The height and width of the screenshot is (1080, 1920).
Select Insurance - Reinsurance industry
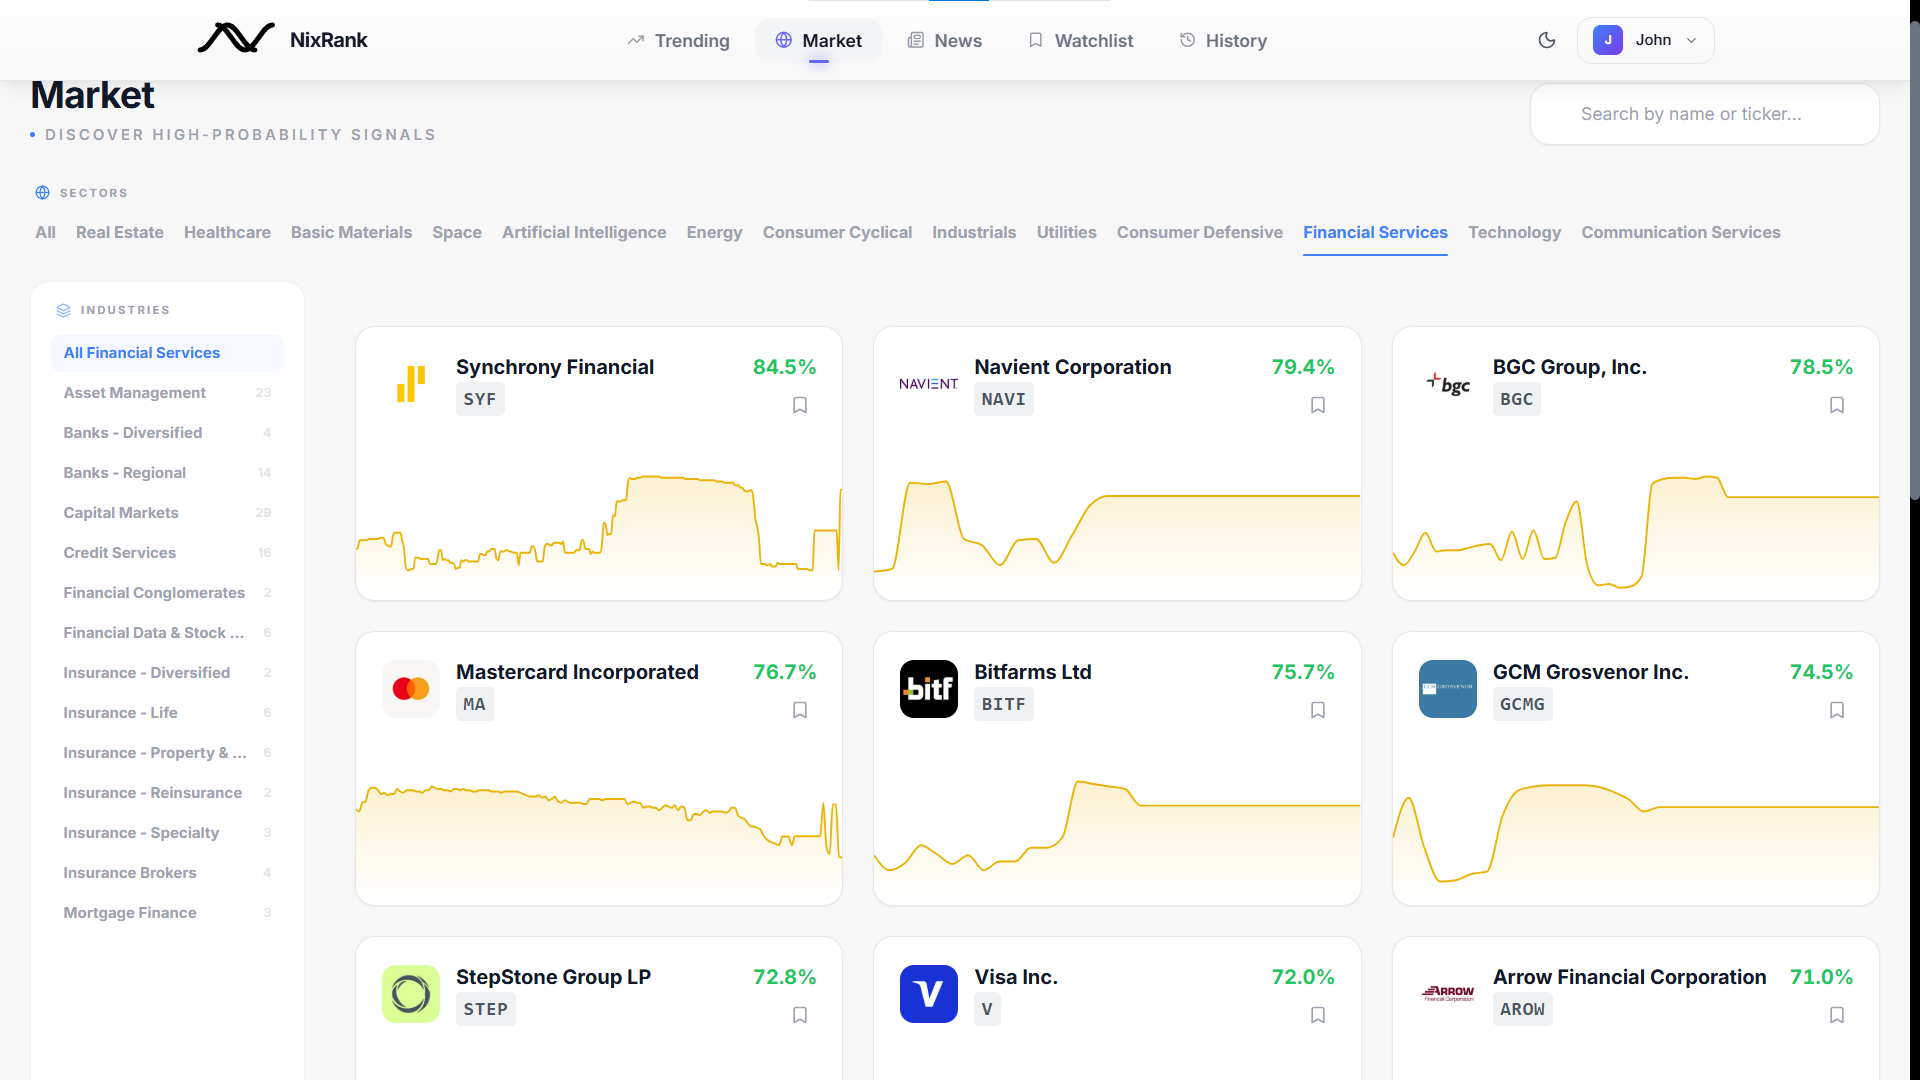click(x=167, y=793)
